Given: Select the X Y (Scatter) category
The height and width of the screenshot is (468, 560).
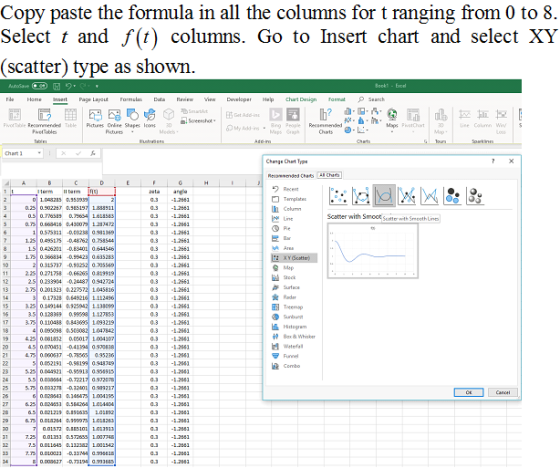Looking at the screenshot, I should pyautogui.click(x=294, y=258).
